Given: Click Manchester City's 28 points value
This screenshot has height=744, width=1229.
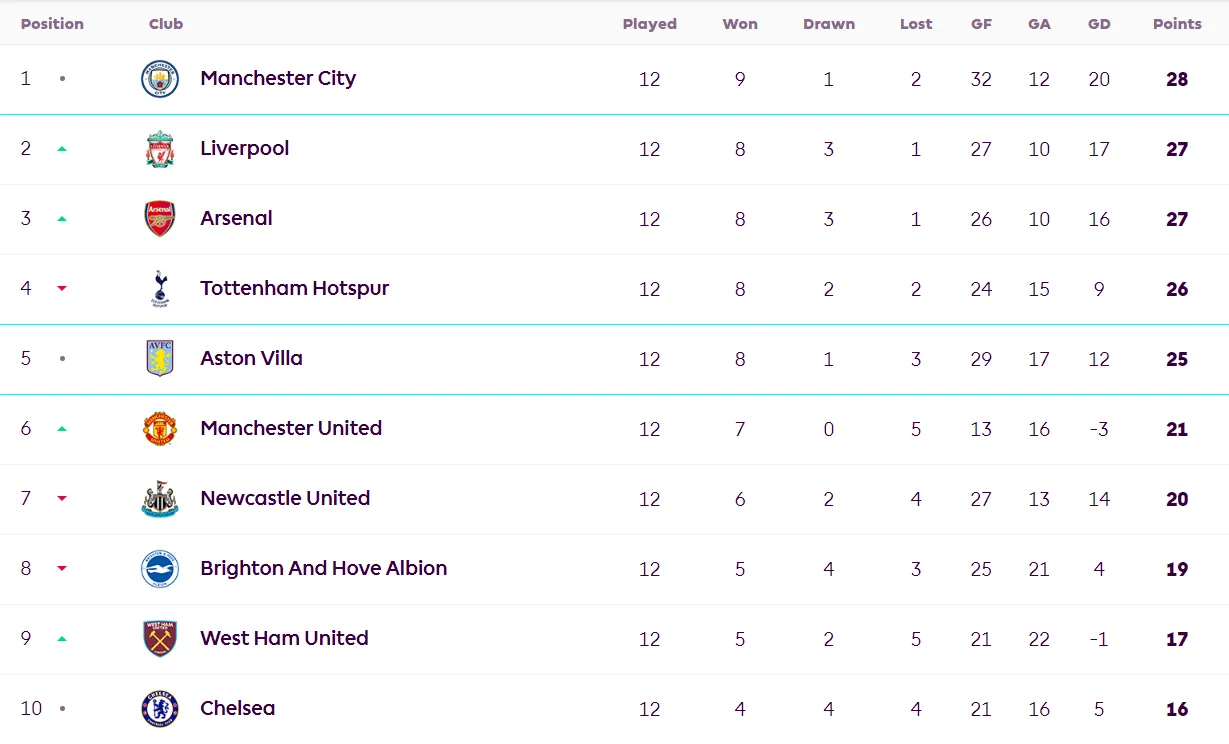Looking at the screenshot, I should (1177, 79).
